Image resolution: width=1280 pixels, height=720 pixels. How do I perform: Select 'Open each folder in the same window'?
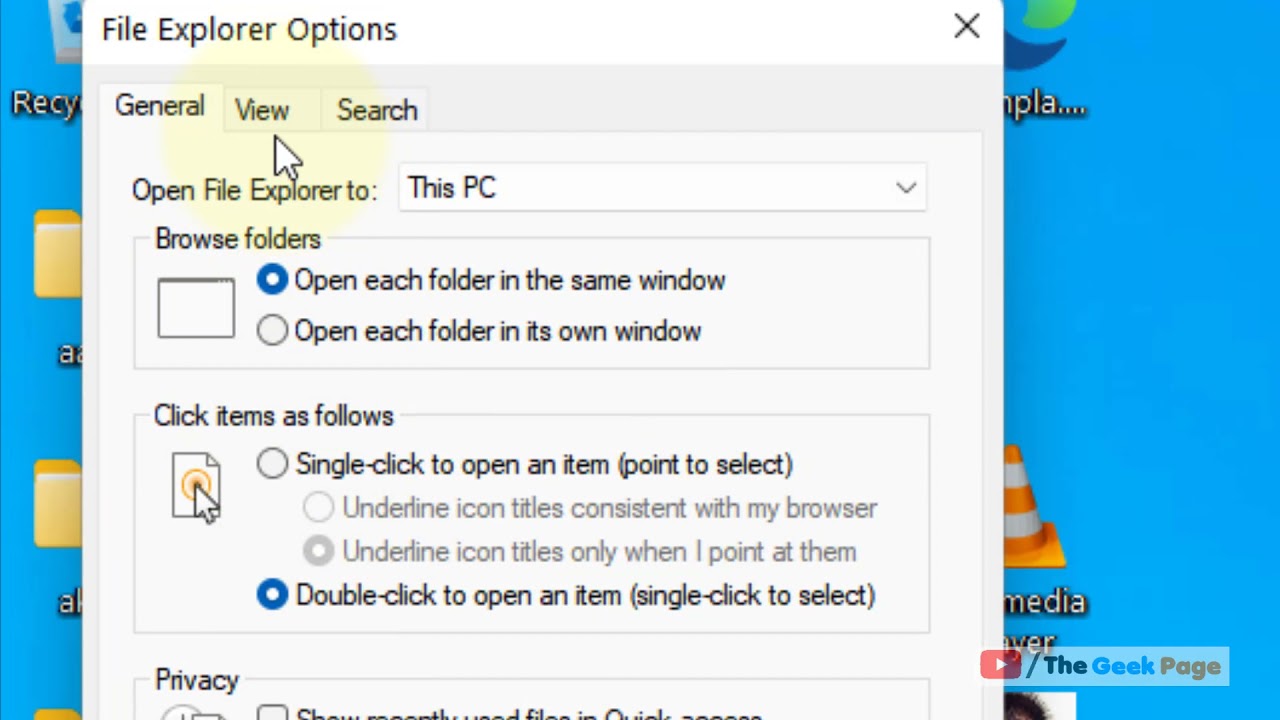coord(272,280)
